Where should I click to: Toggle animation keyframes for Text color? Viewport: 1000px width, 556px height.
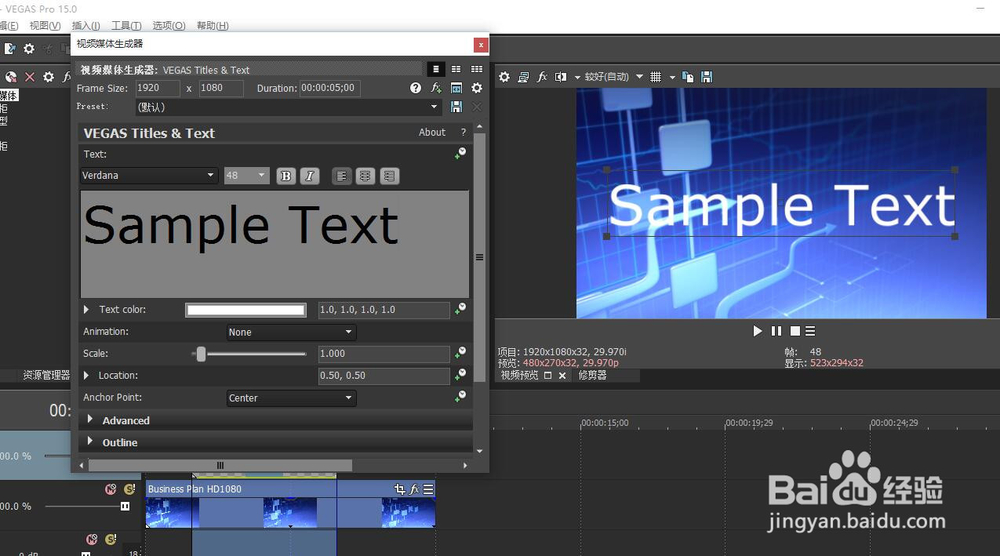[x=460, y=309]
